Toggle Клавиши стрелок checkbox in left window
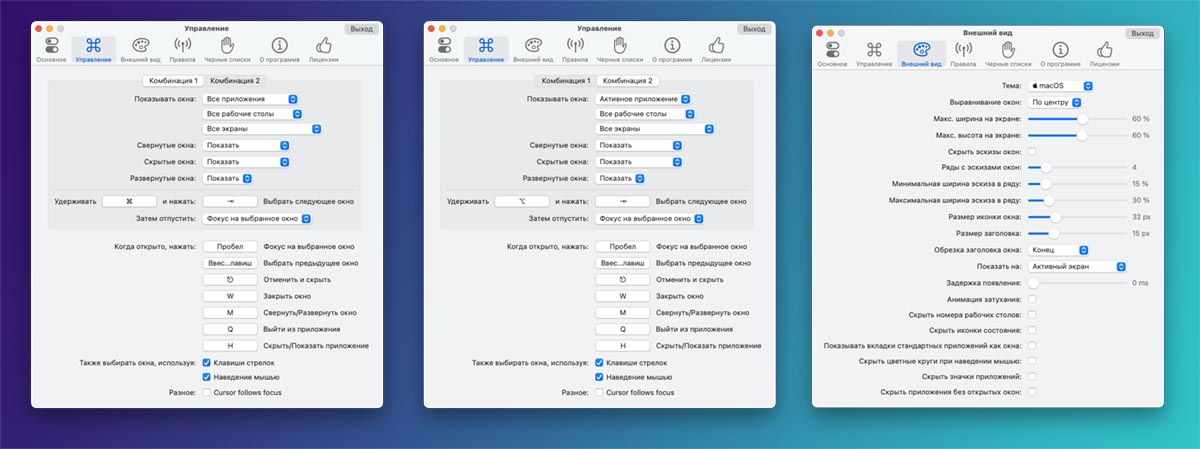The height and width of the screenshot is (449, 1200). click(x=206, y=362)
